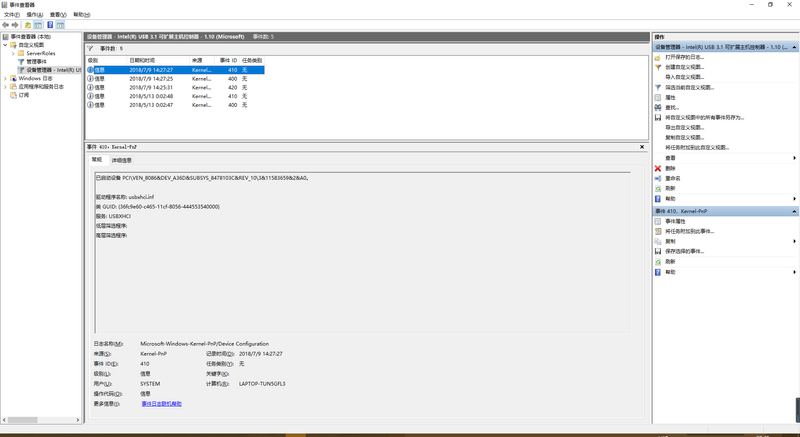Expand the Windows 日志 tree node

(x=5, y=78)
